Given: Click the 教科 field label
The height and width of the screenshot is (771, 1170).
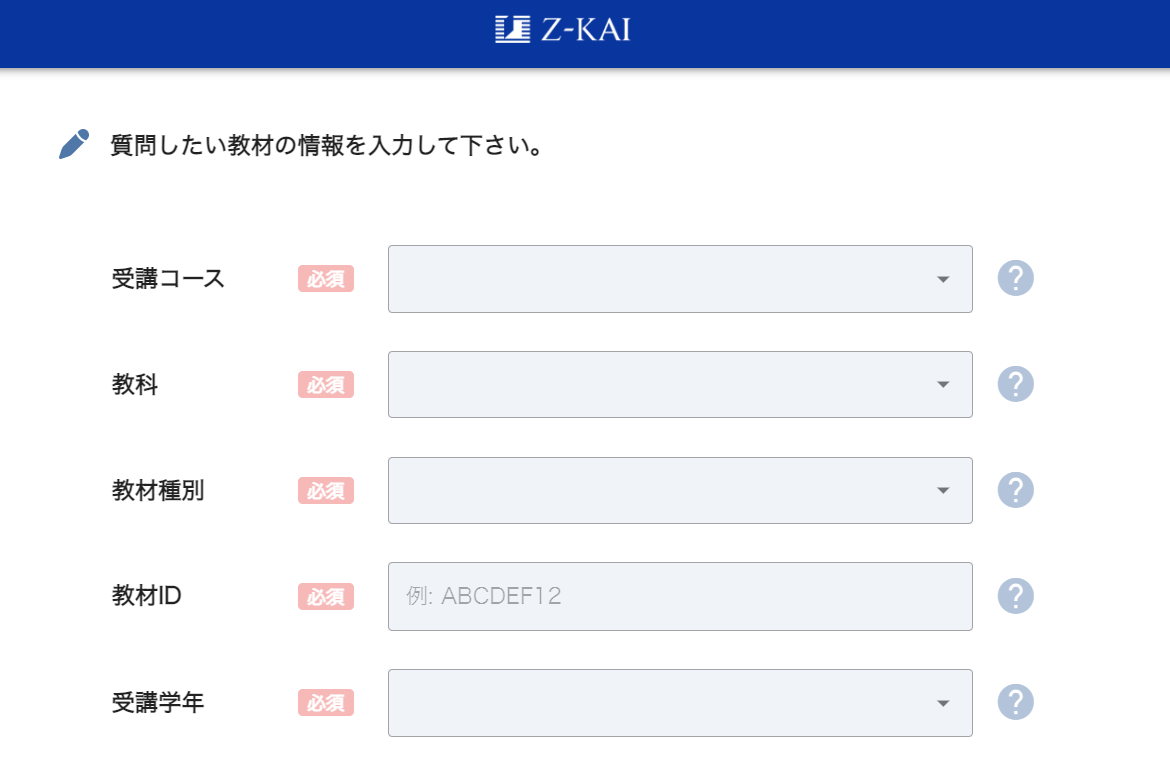Looking at the screenshot, I should (135, 385).
